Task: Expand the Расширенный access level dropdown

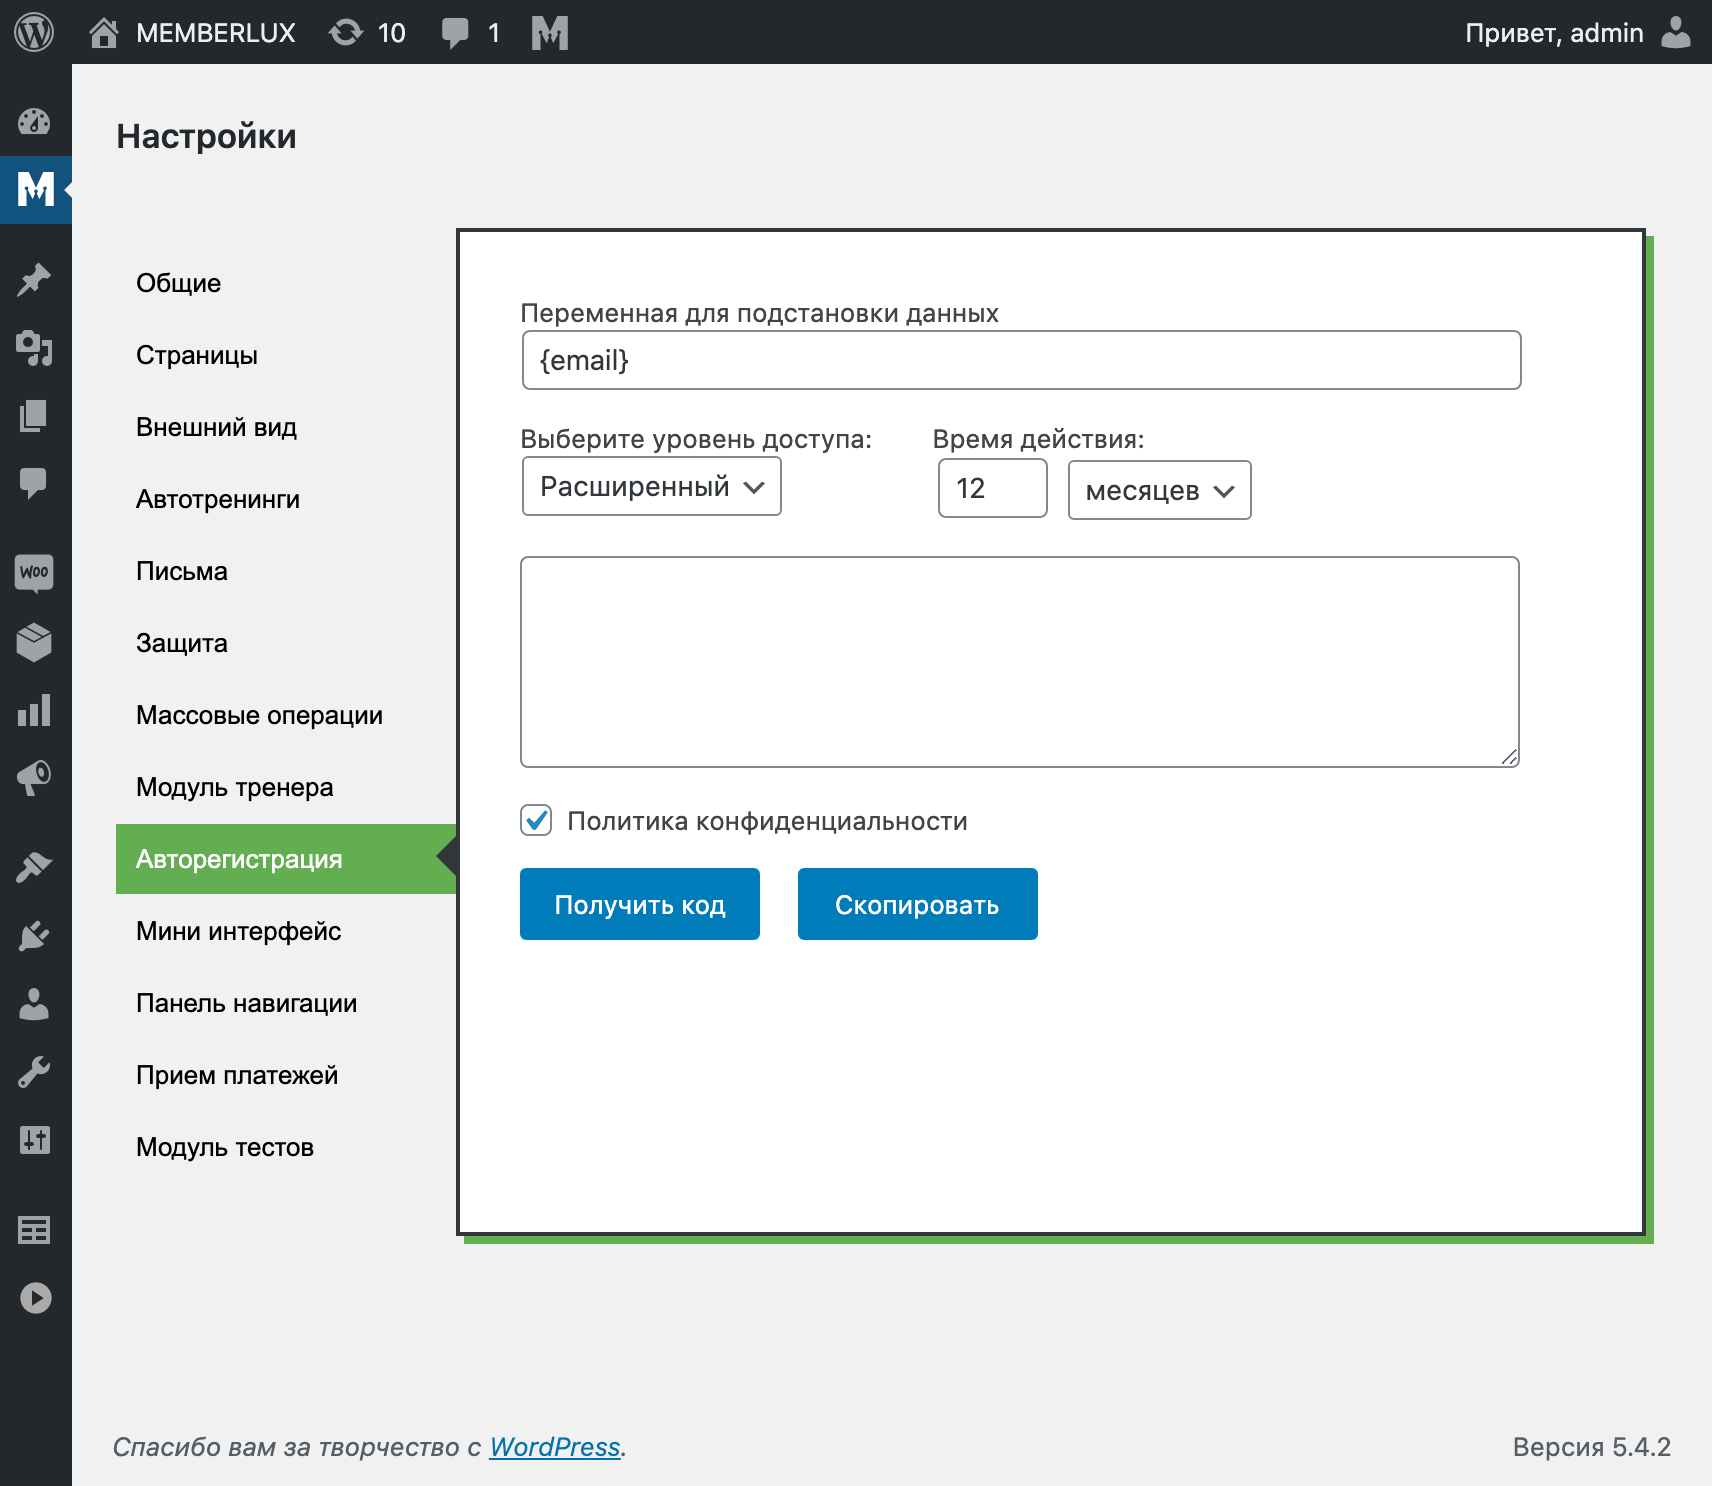Action: tap(651, 487)
